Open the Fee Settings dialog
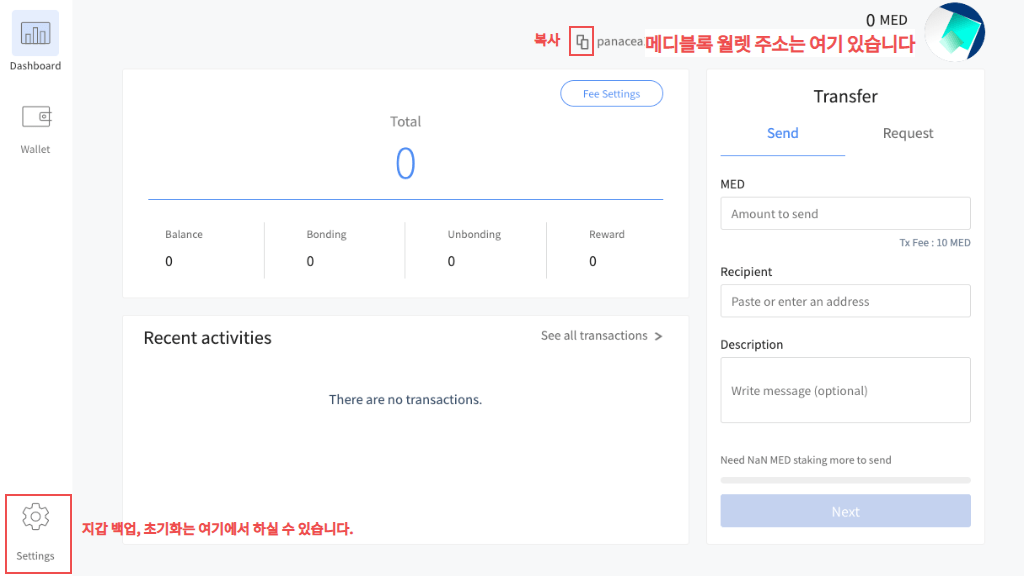 tap(611, 93)
